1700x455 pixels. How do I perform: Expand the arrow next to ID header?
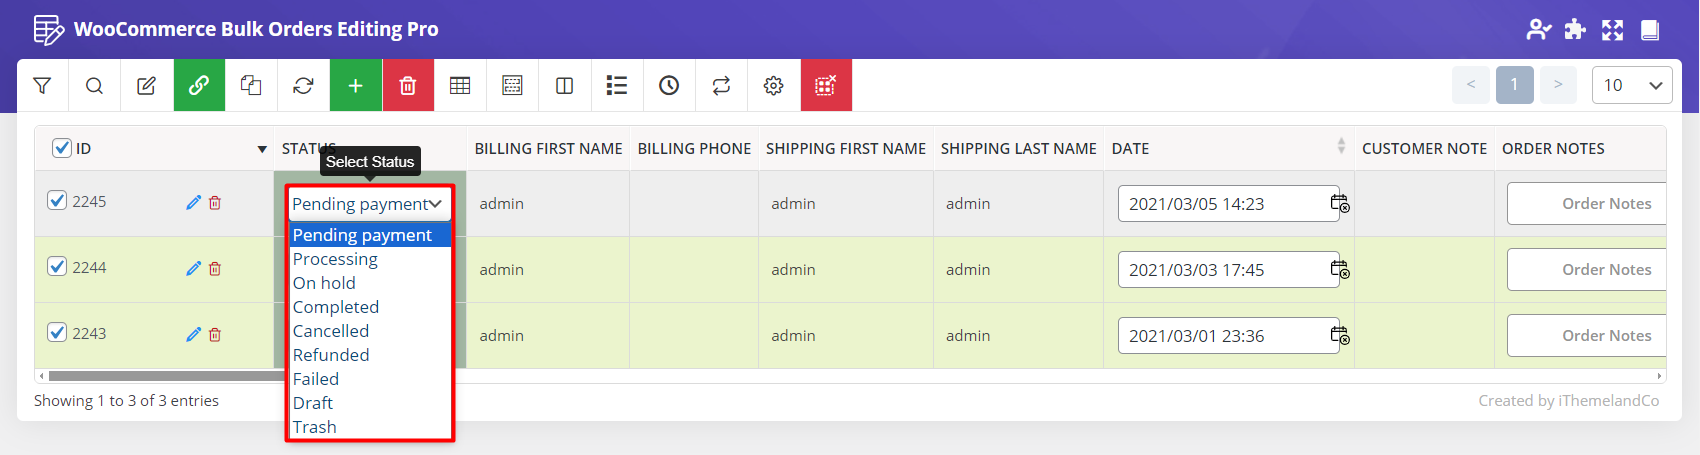click(262, 149)
